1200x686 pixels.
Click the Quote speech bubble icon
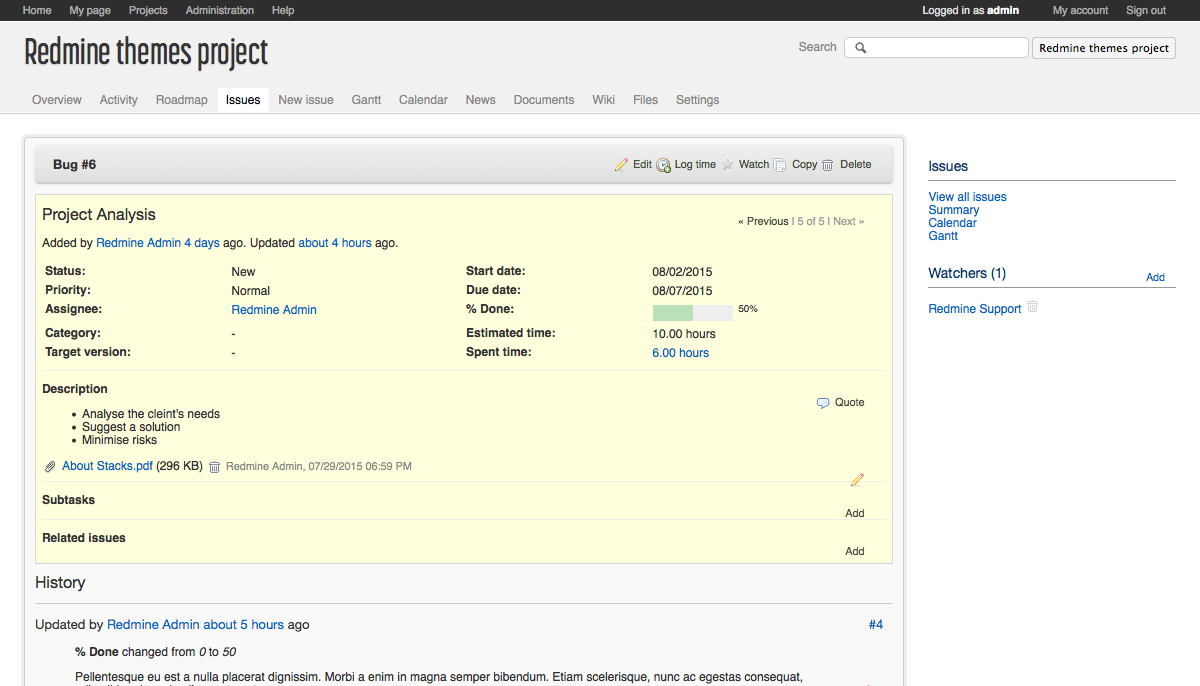click(x=823, y=403)
